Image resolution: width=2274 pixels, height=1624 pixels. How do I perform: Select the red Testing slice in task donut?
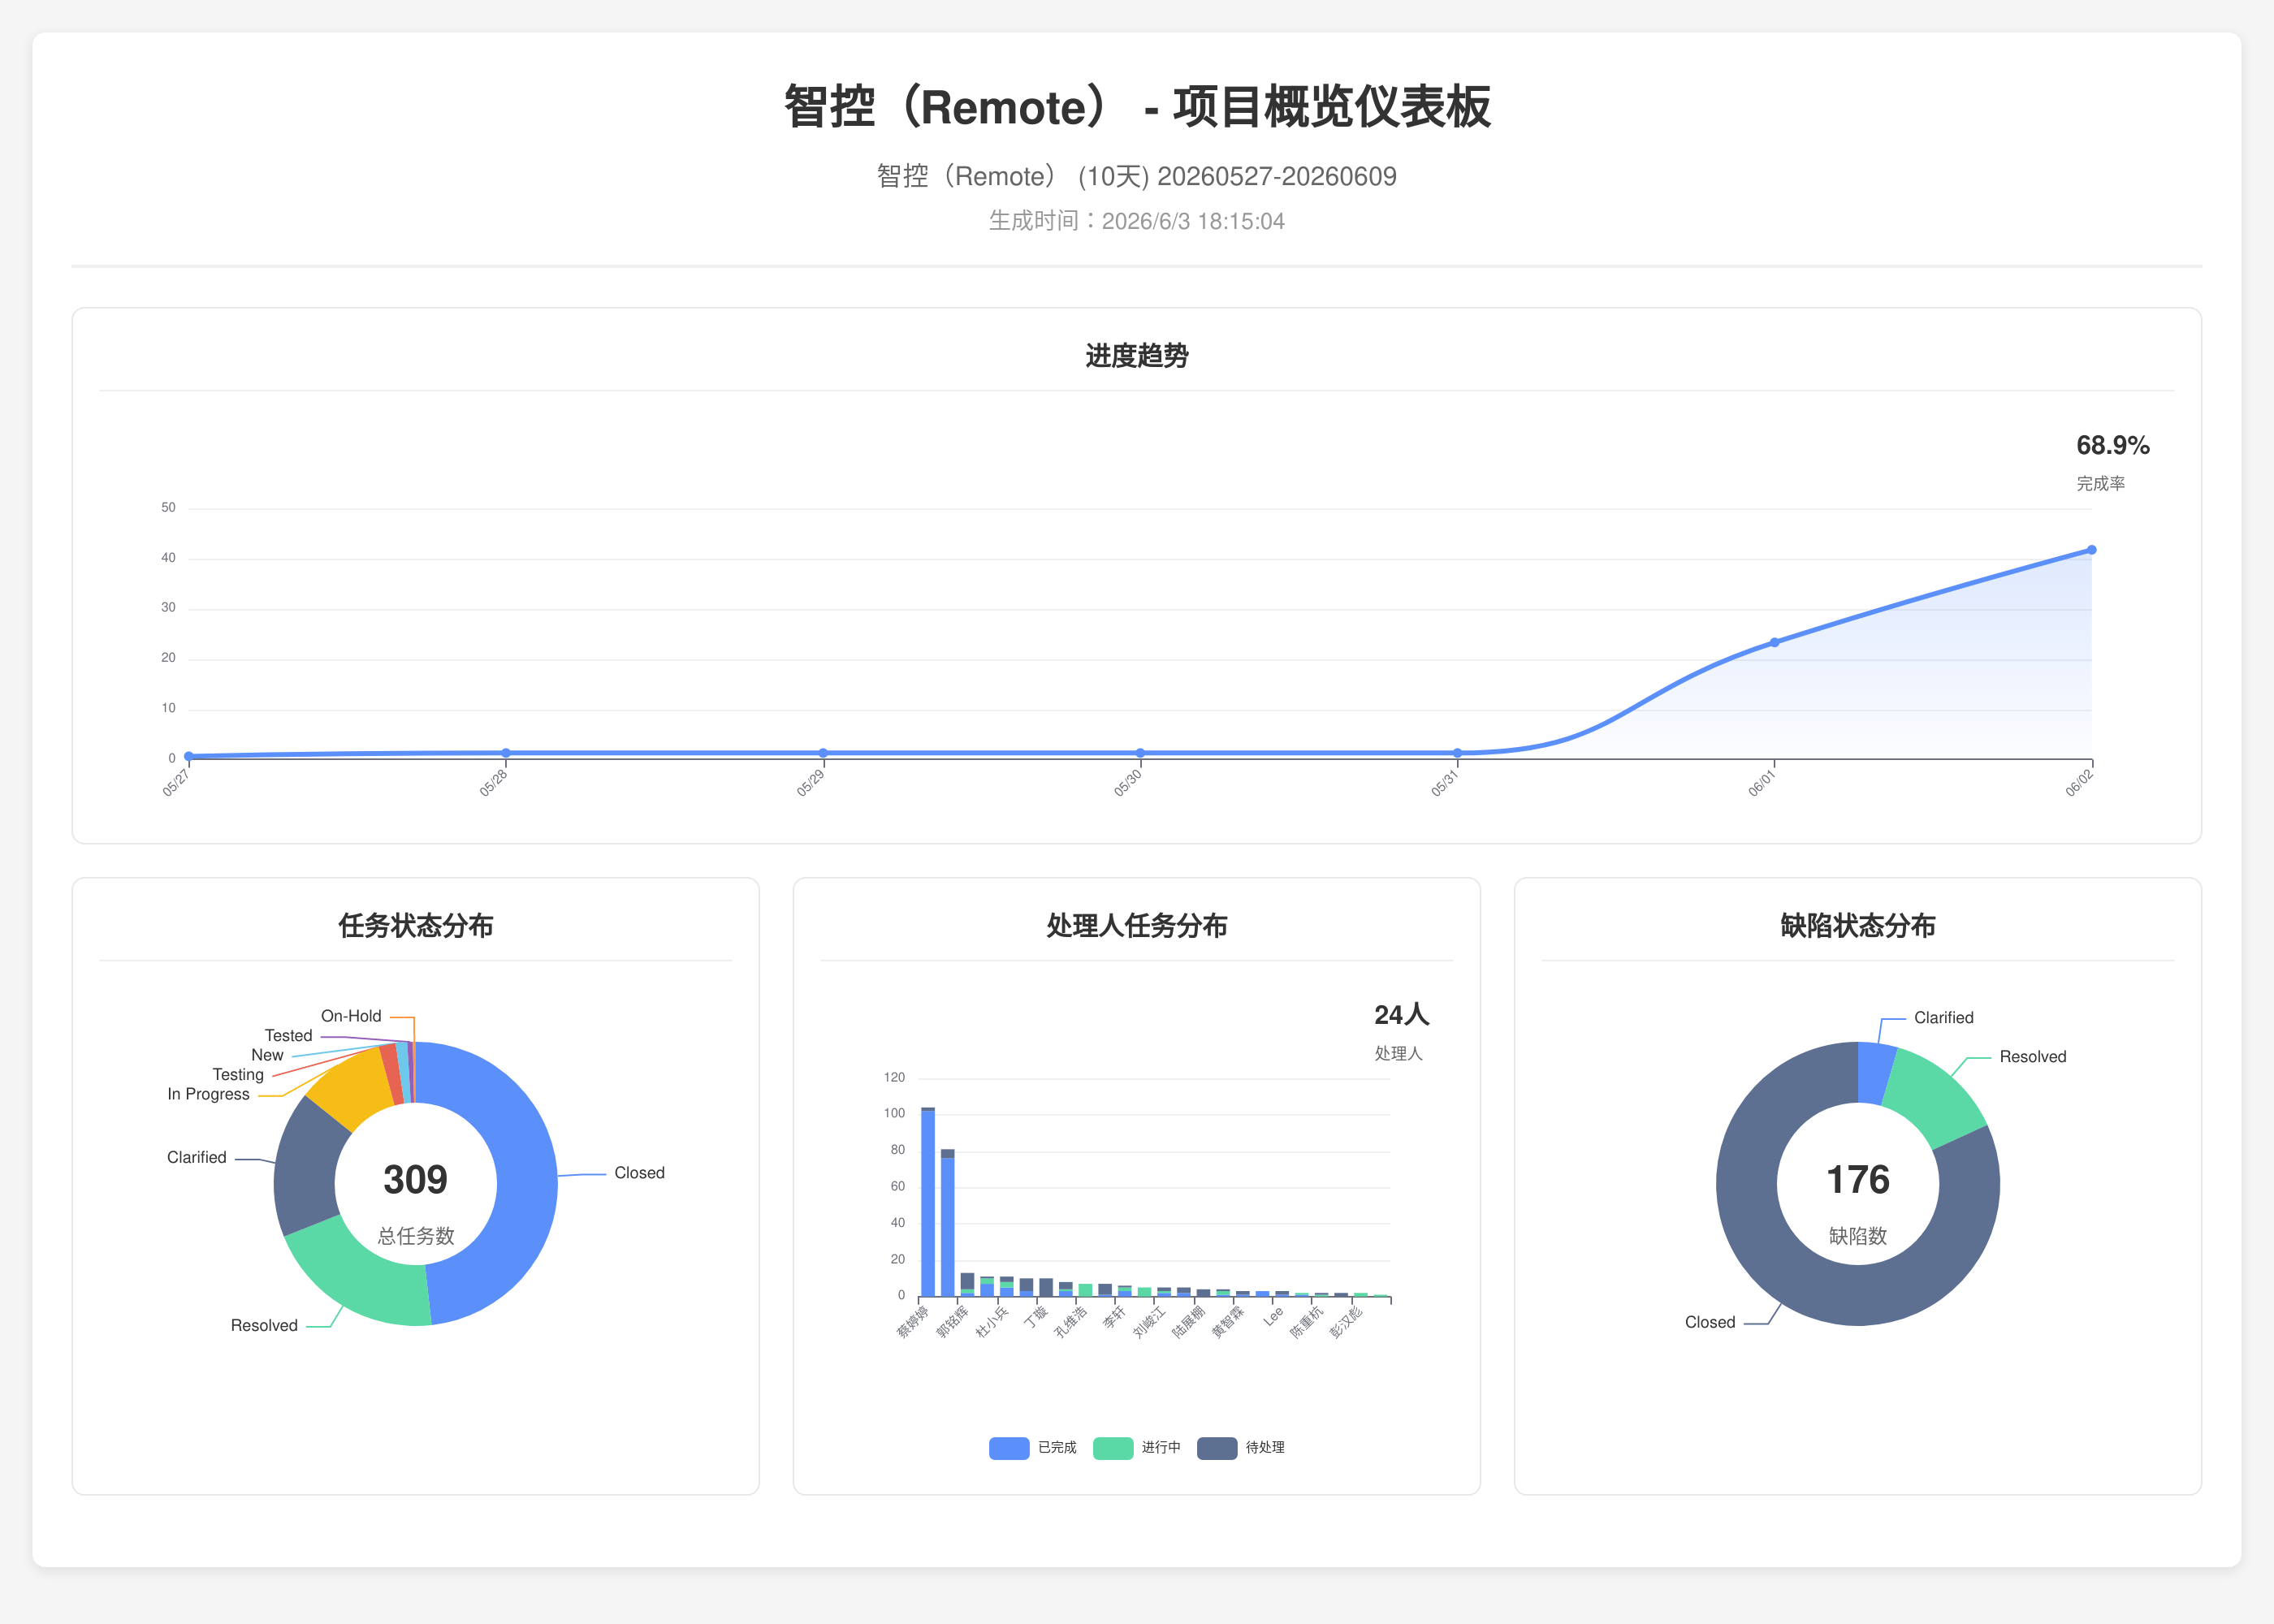pos(391,1074)
